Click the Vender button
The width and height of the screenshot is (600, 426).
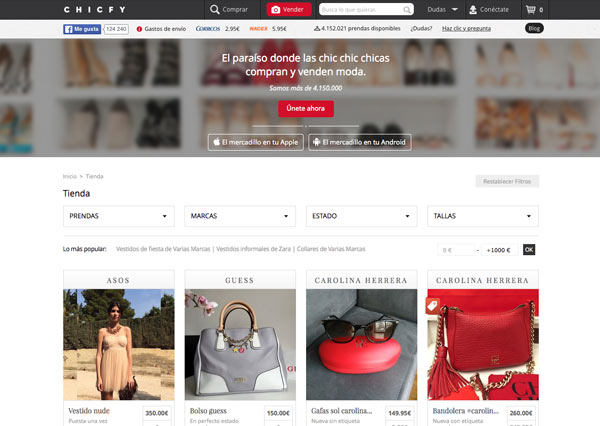(289, 10)
